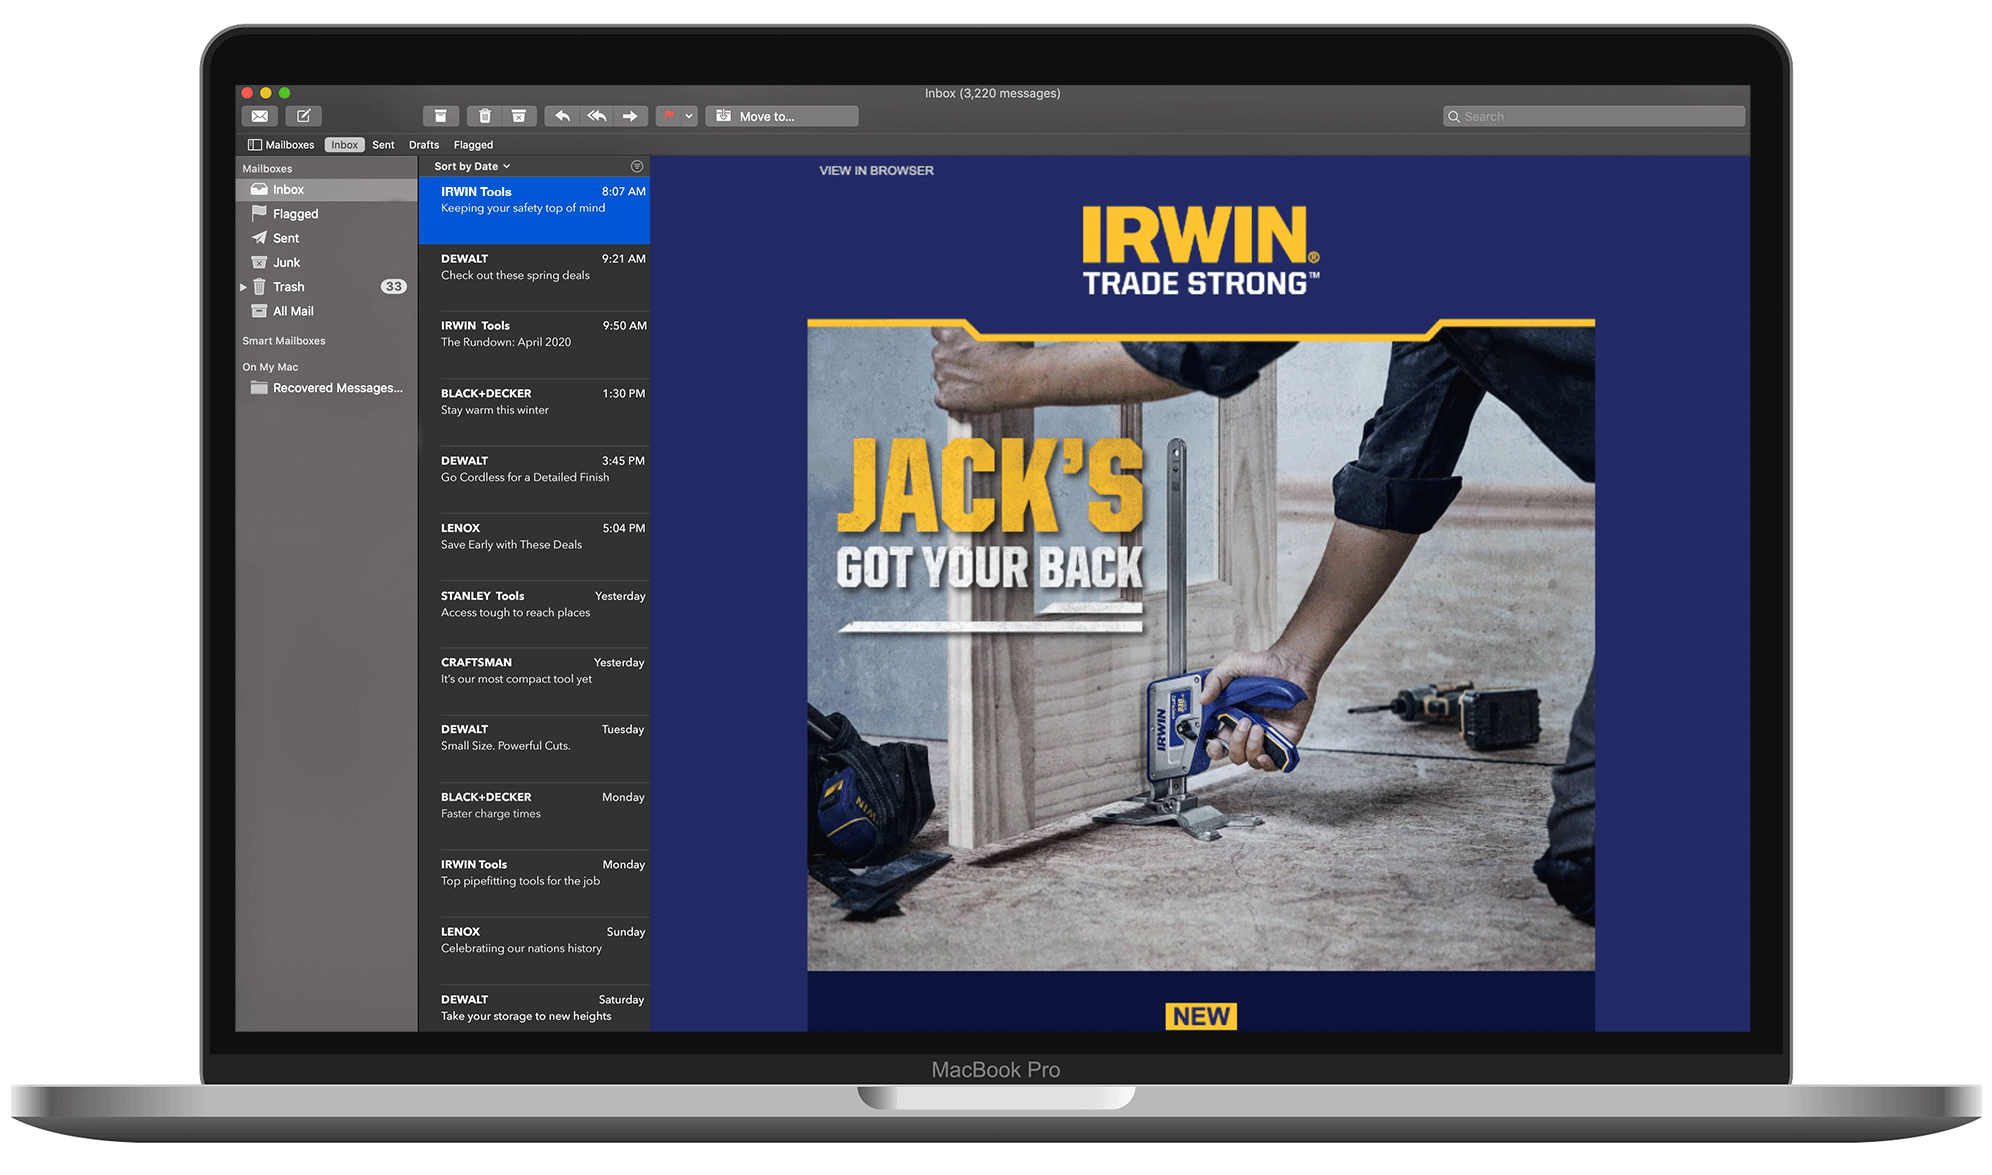Open All Mail mailbox
Viewport: 1992px width, 1175px height.
tap(326, 311)
